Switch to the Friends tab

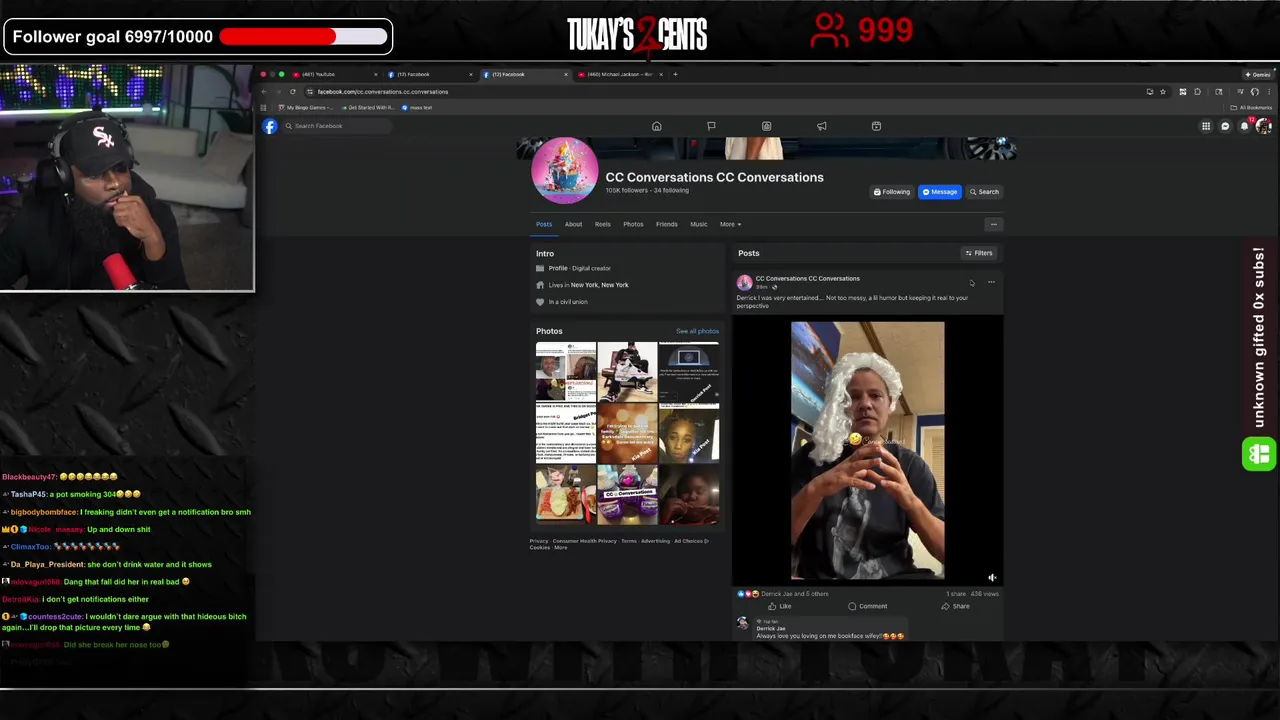[x=666, y=224]
